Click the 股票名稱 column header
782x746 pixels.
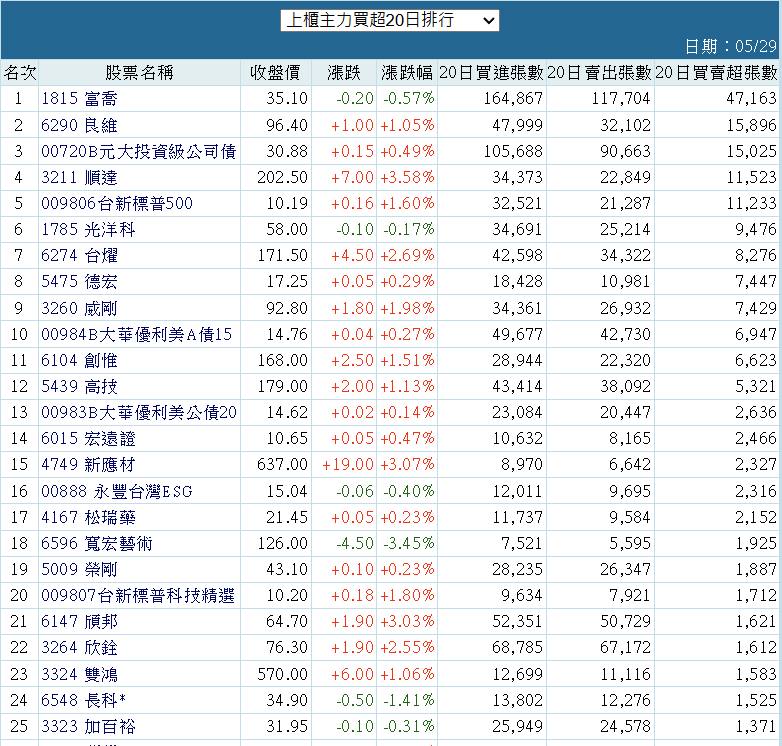[x=139, y=73]
